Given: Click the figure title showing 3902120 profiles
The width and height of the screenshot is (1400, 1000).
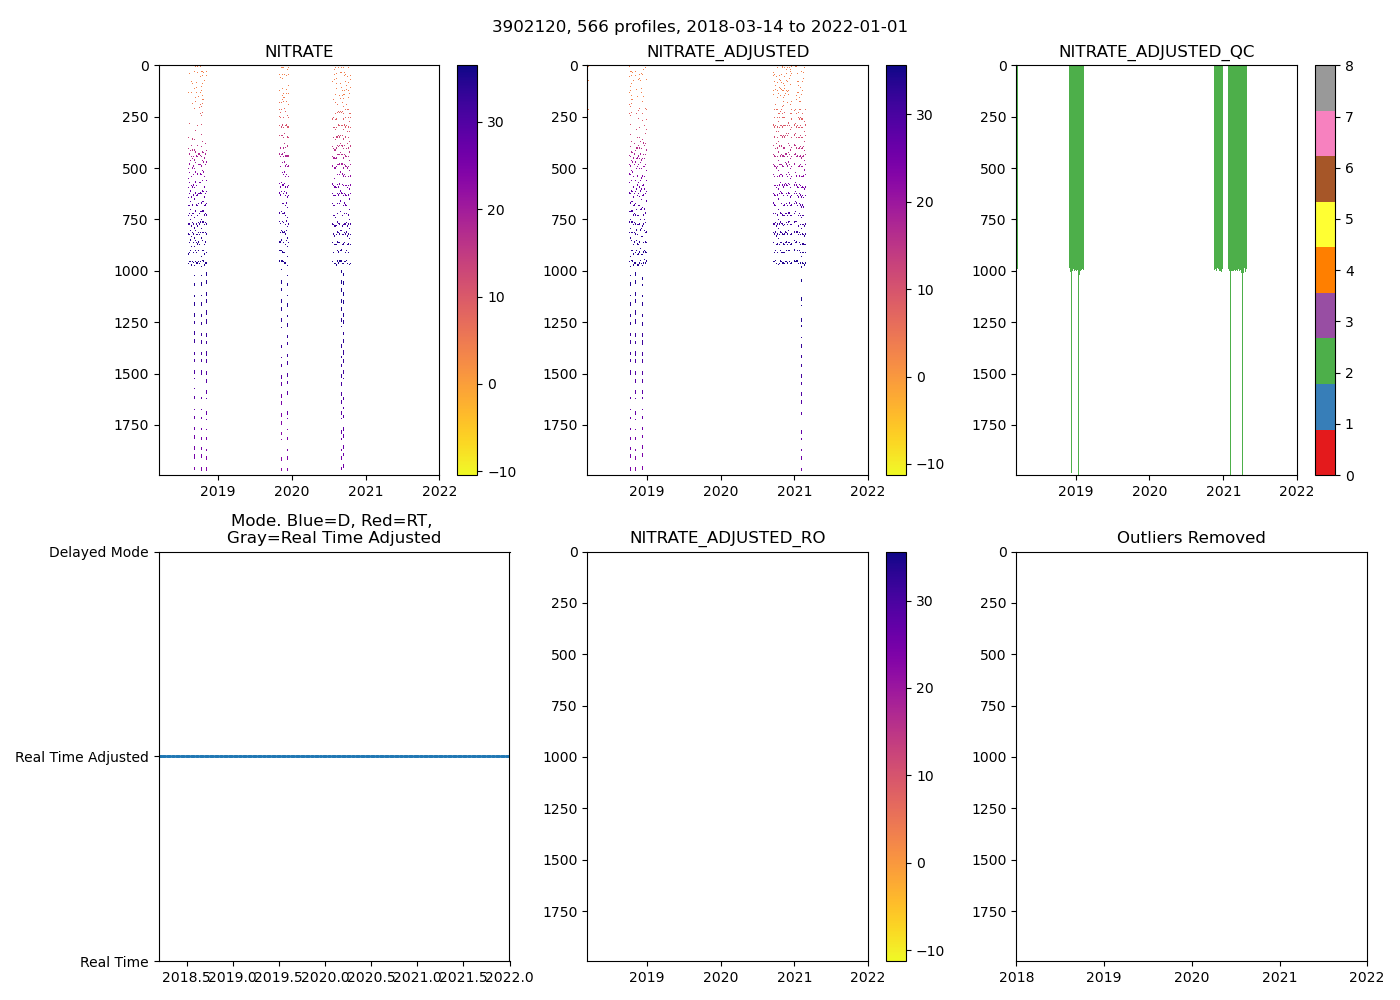Looking at the screenshot, I should coord(699,27).
